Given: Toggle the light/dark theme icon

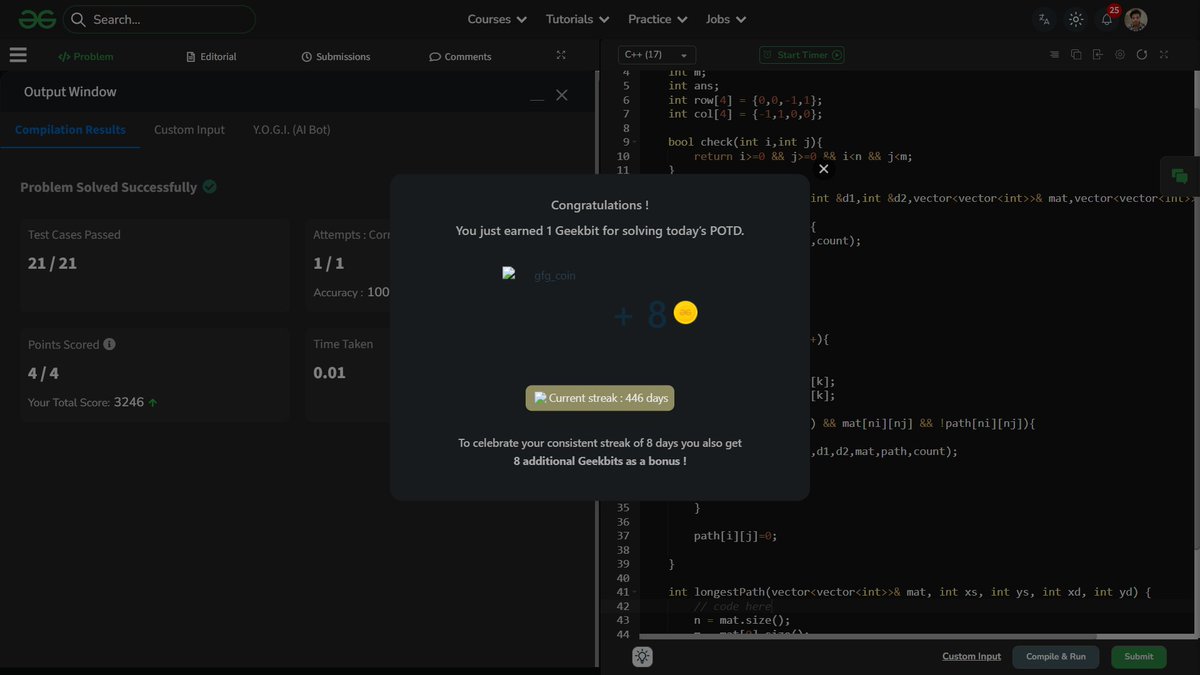Looking at the screenshot, I should click(x=1076, y=19).
